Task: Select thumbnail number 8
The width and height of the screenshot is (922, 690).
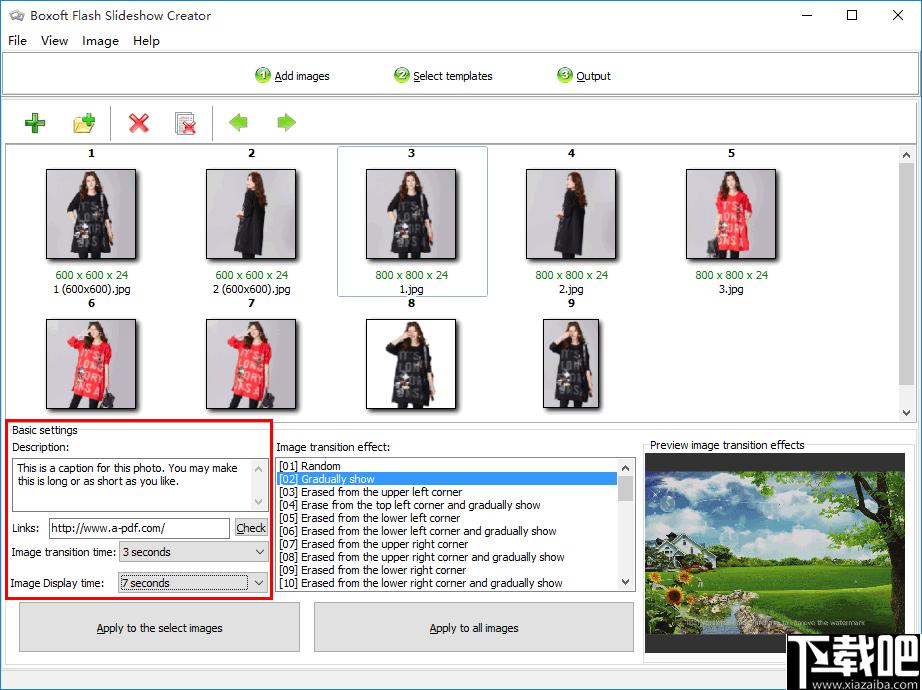Action: [x=411, y=364]
